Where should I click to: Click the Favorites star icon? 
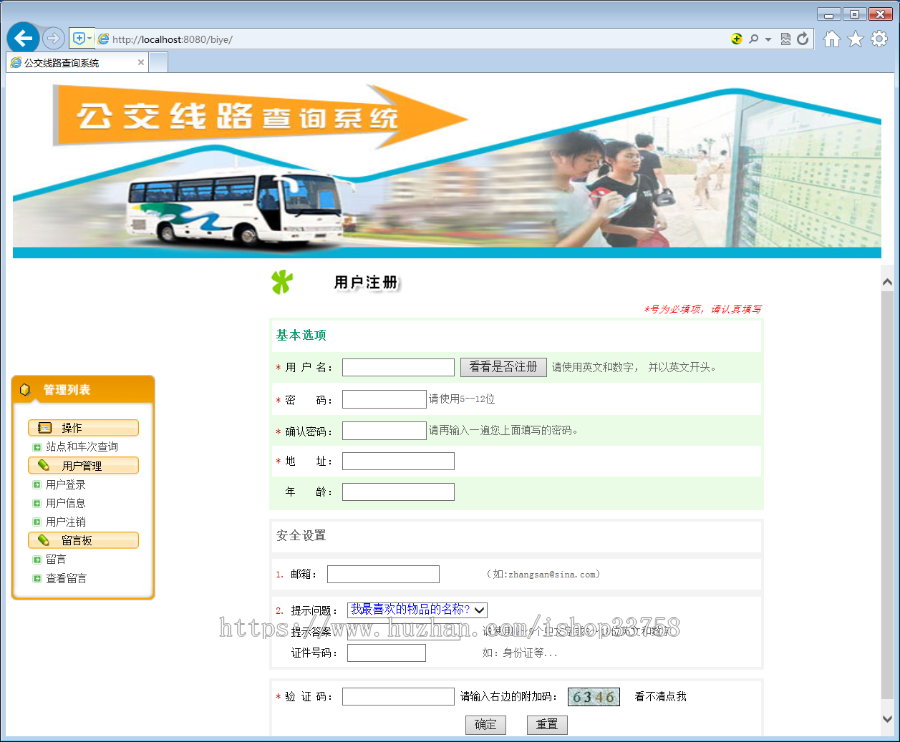click(x=855, y=38)
